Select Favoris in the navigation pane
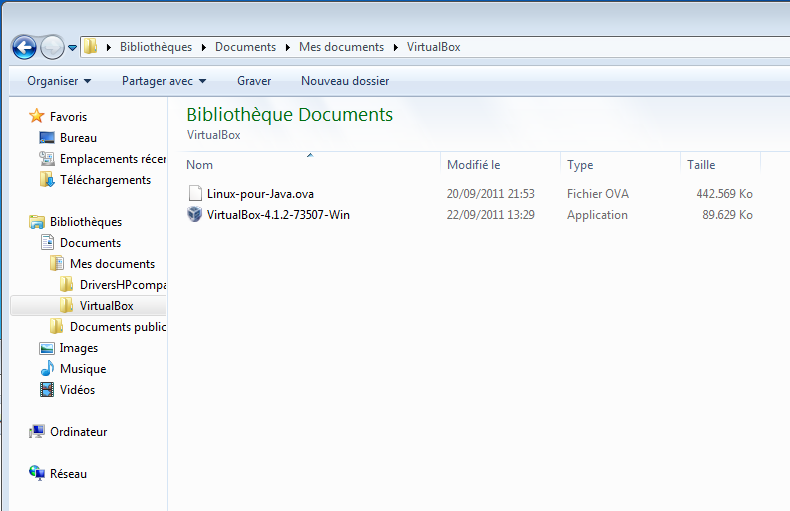Image resolution: width=790 pixels, height=511 pixels. coord(68,117)
